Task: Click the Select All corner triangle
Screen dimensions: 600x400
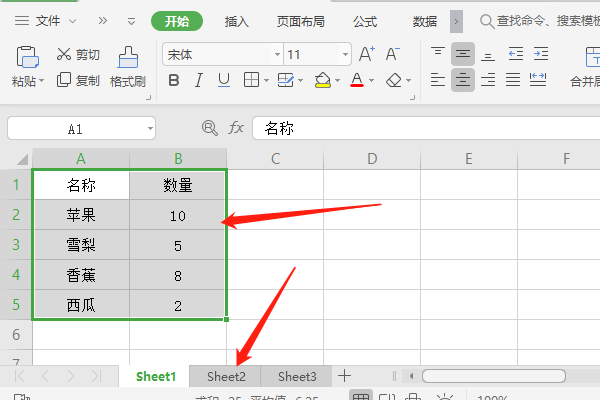Action: (22, 158)
